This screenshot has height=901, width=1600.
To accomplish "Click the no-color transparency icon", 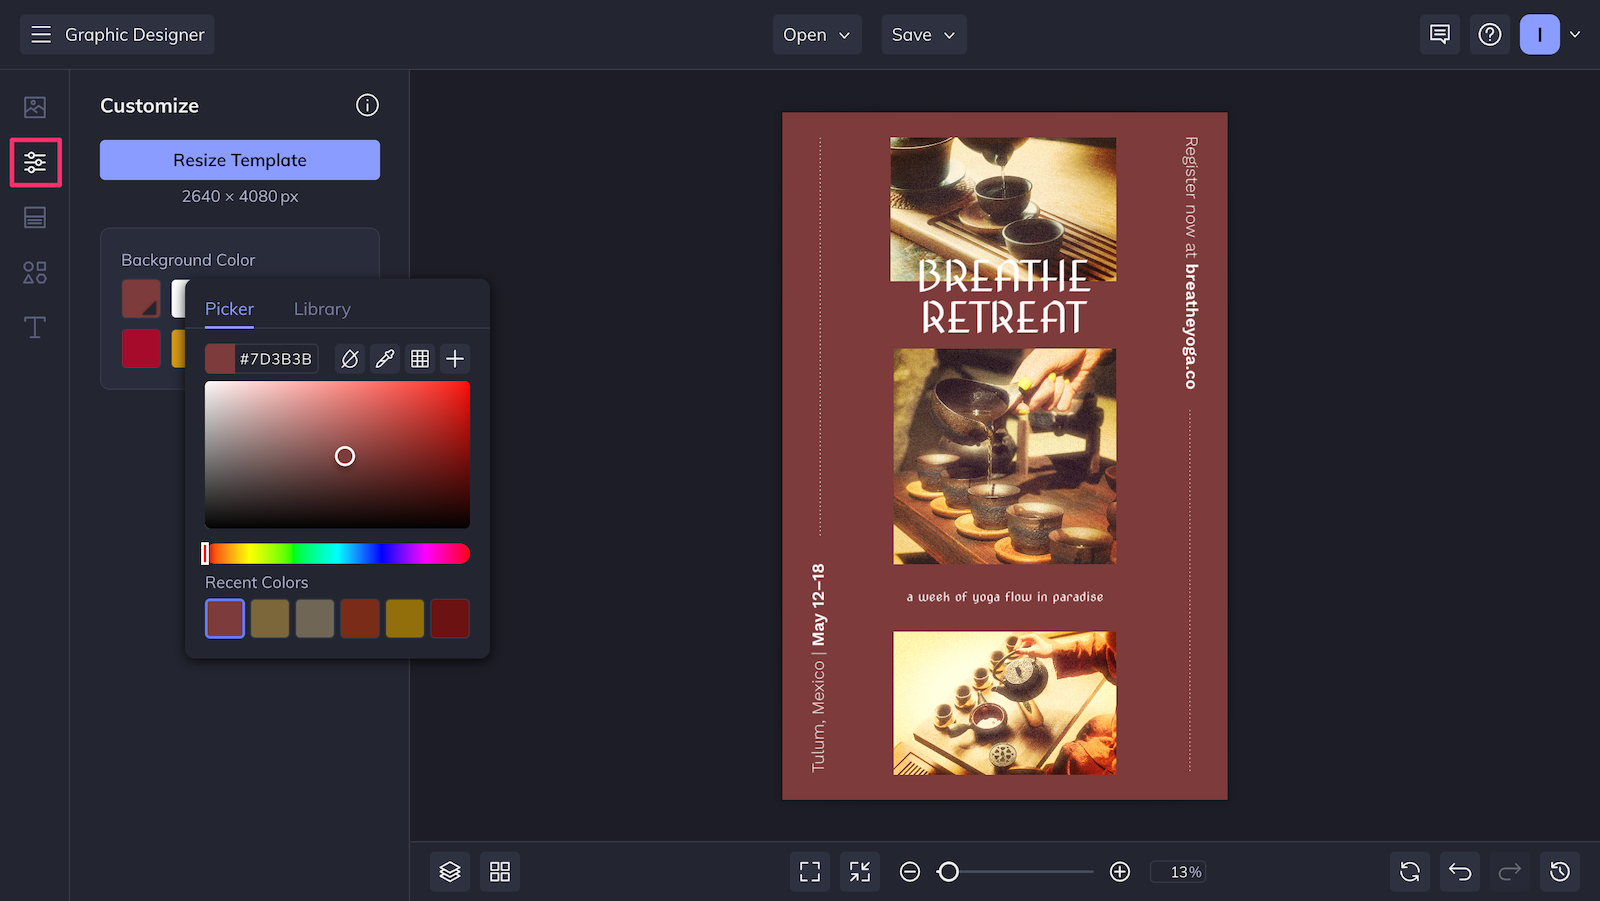I will 350,358.
